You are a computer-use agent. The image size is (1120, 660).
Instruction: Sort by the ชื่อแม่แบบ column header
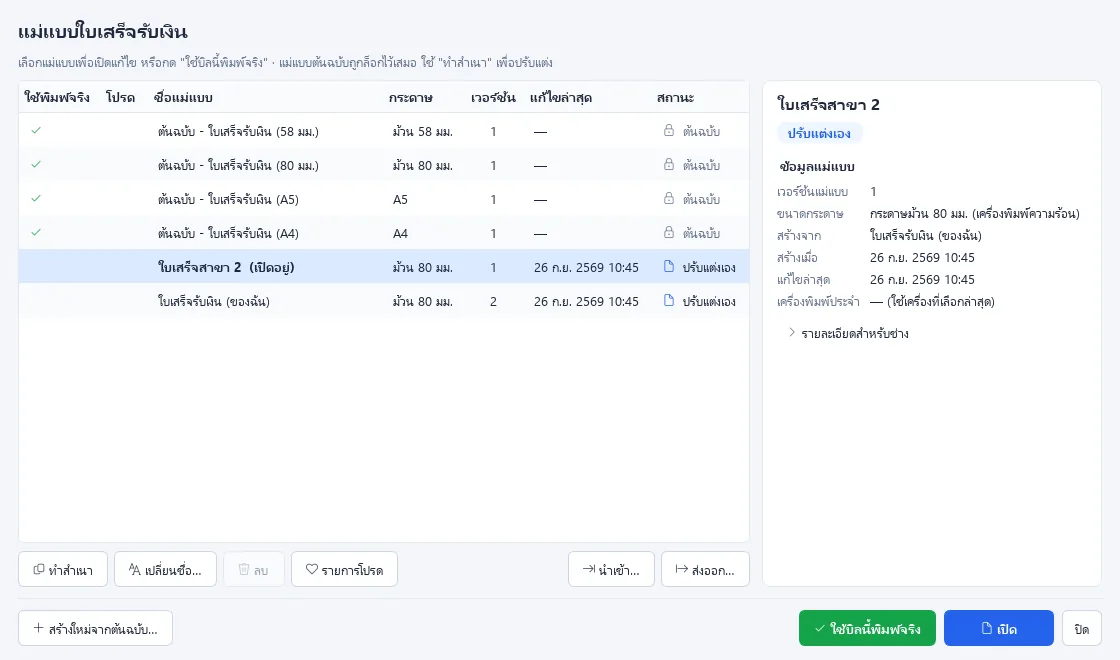click(183, 98)
